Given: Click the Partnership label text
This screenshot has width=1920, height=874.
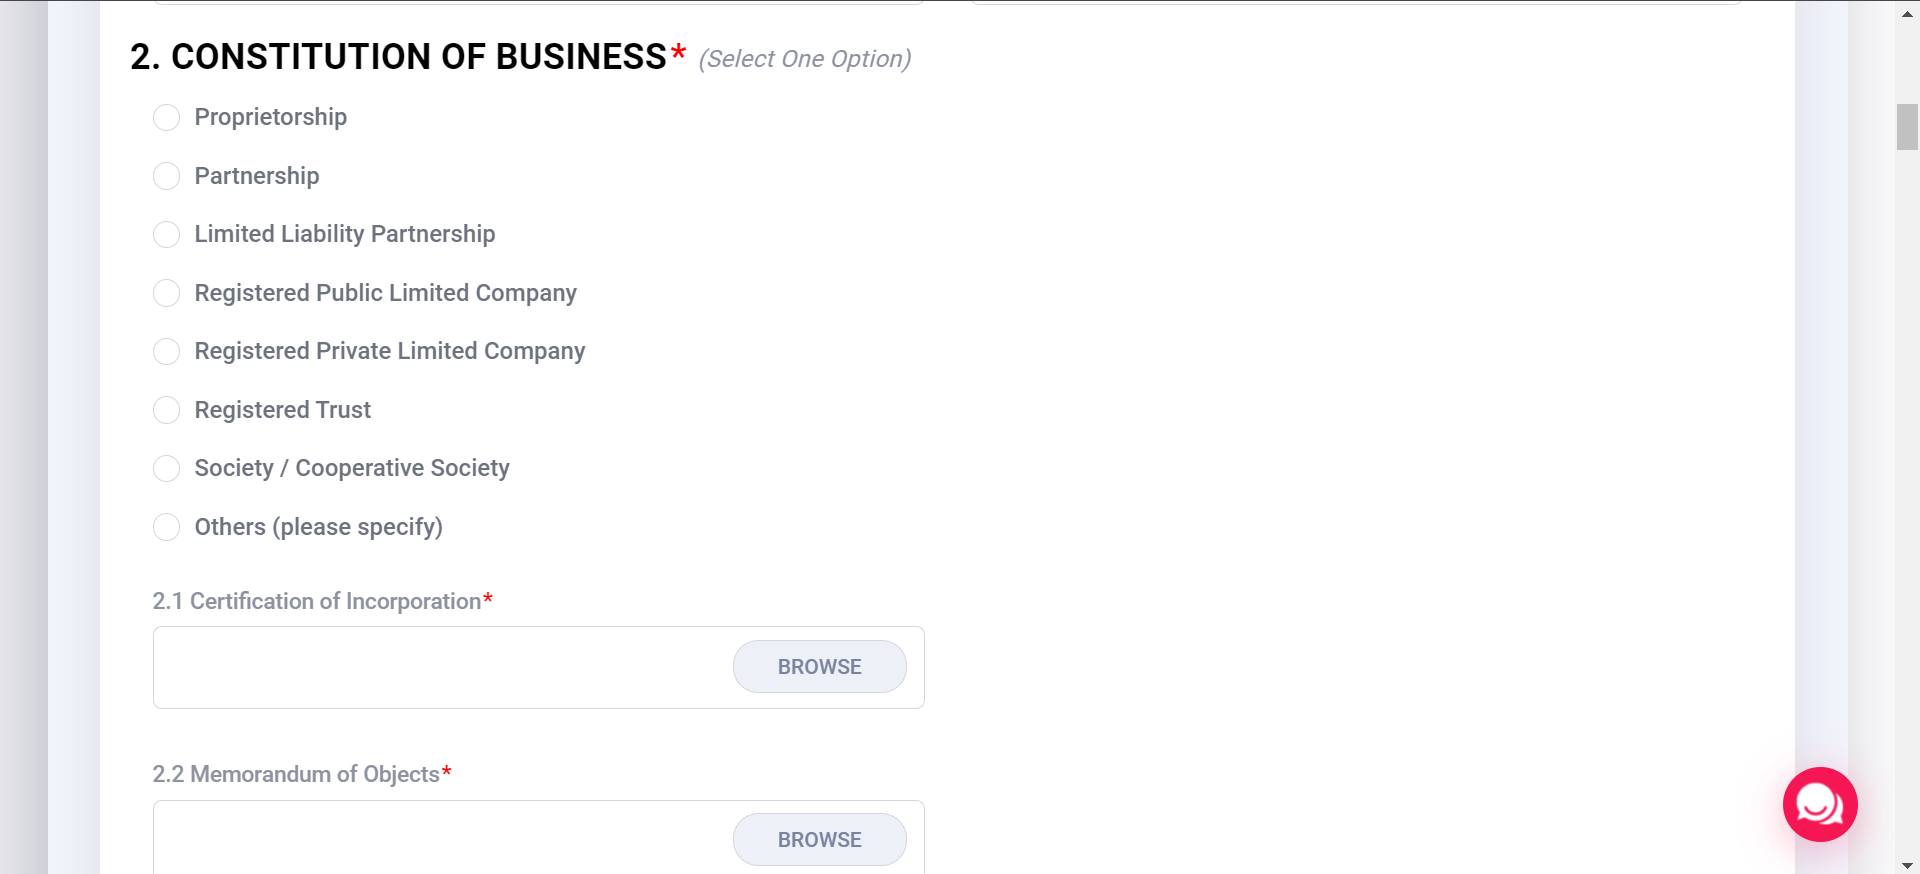Looking at the screenshot, I should [x=256, y=176].
